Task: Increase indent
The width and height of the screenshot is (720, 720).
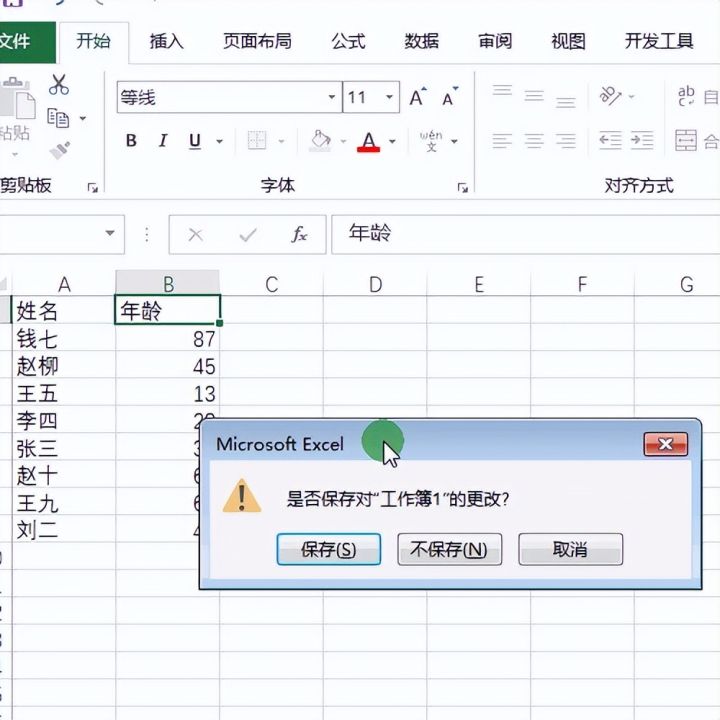Action: point(642,141)
